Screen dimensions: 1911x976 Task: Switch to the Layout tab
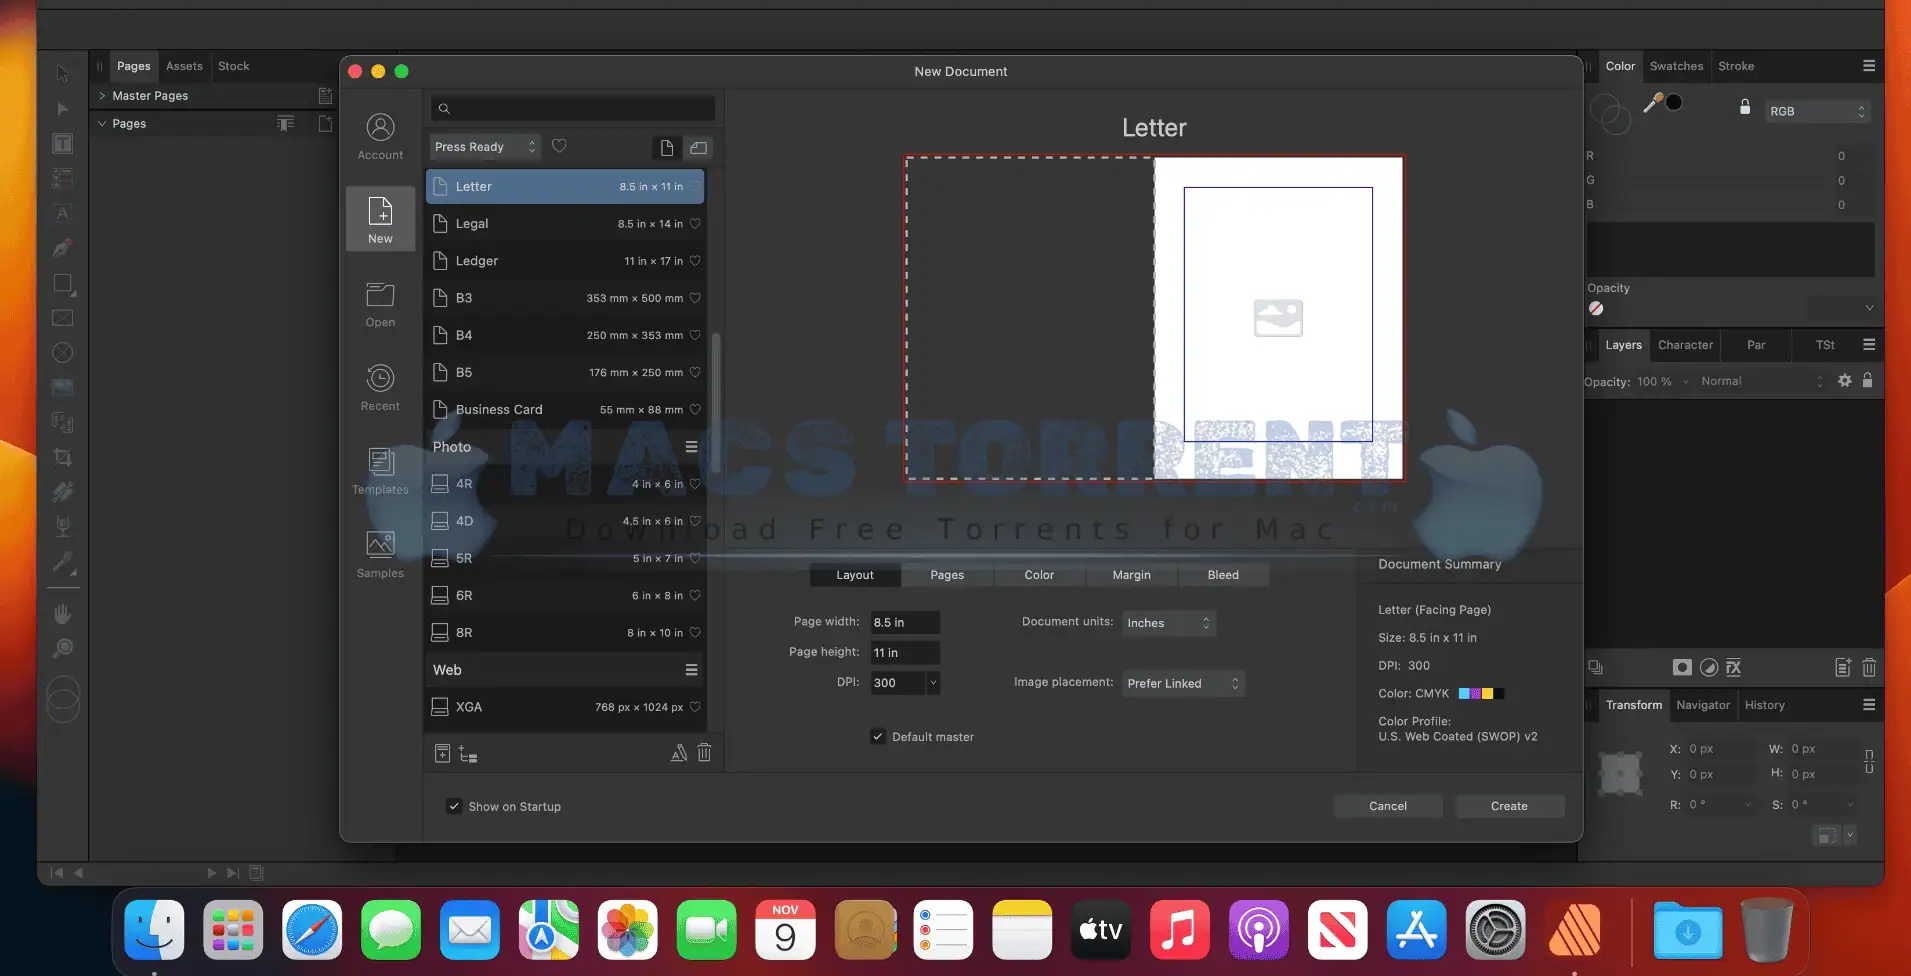(x=855, y=575)
